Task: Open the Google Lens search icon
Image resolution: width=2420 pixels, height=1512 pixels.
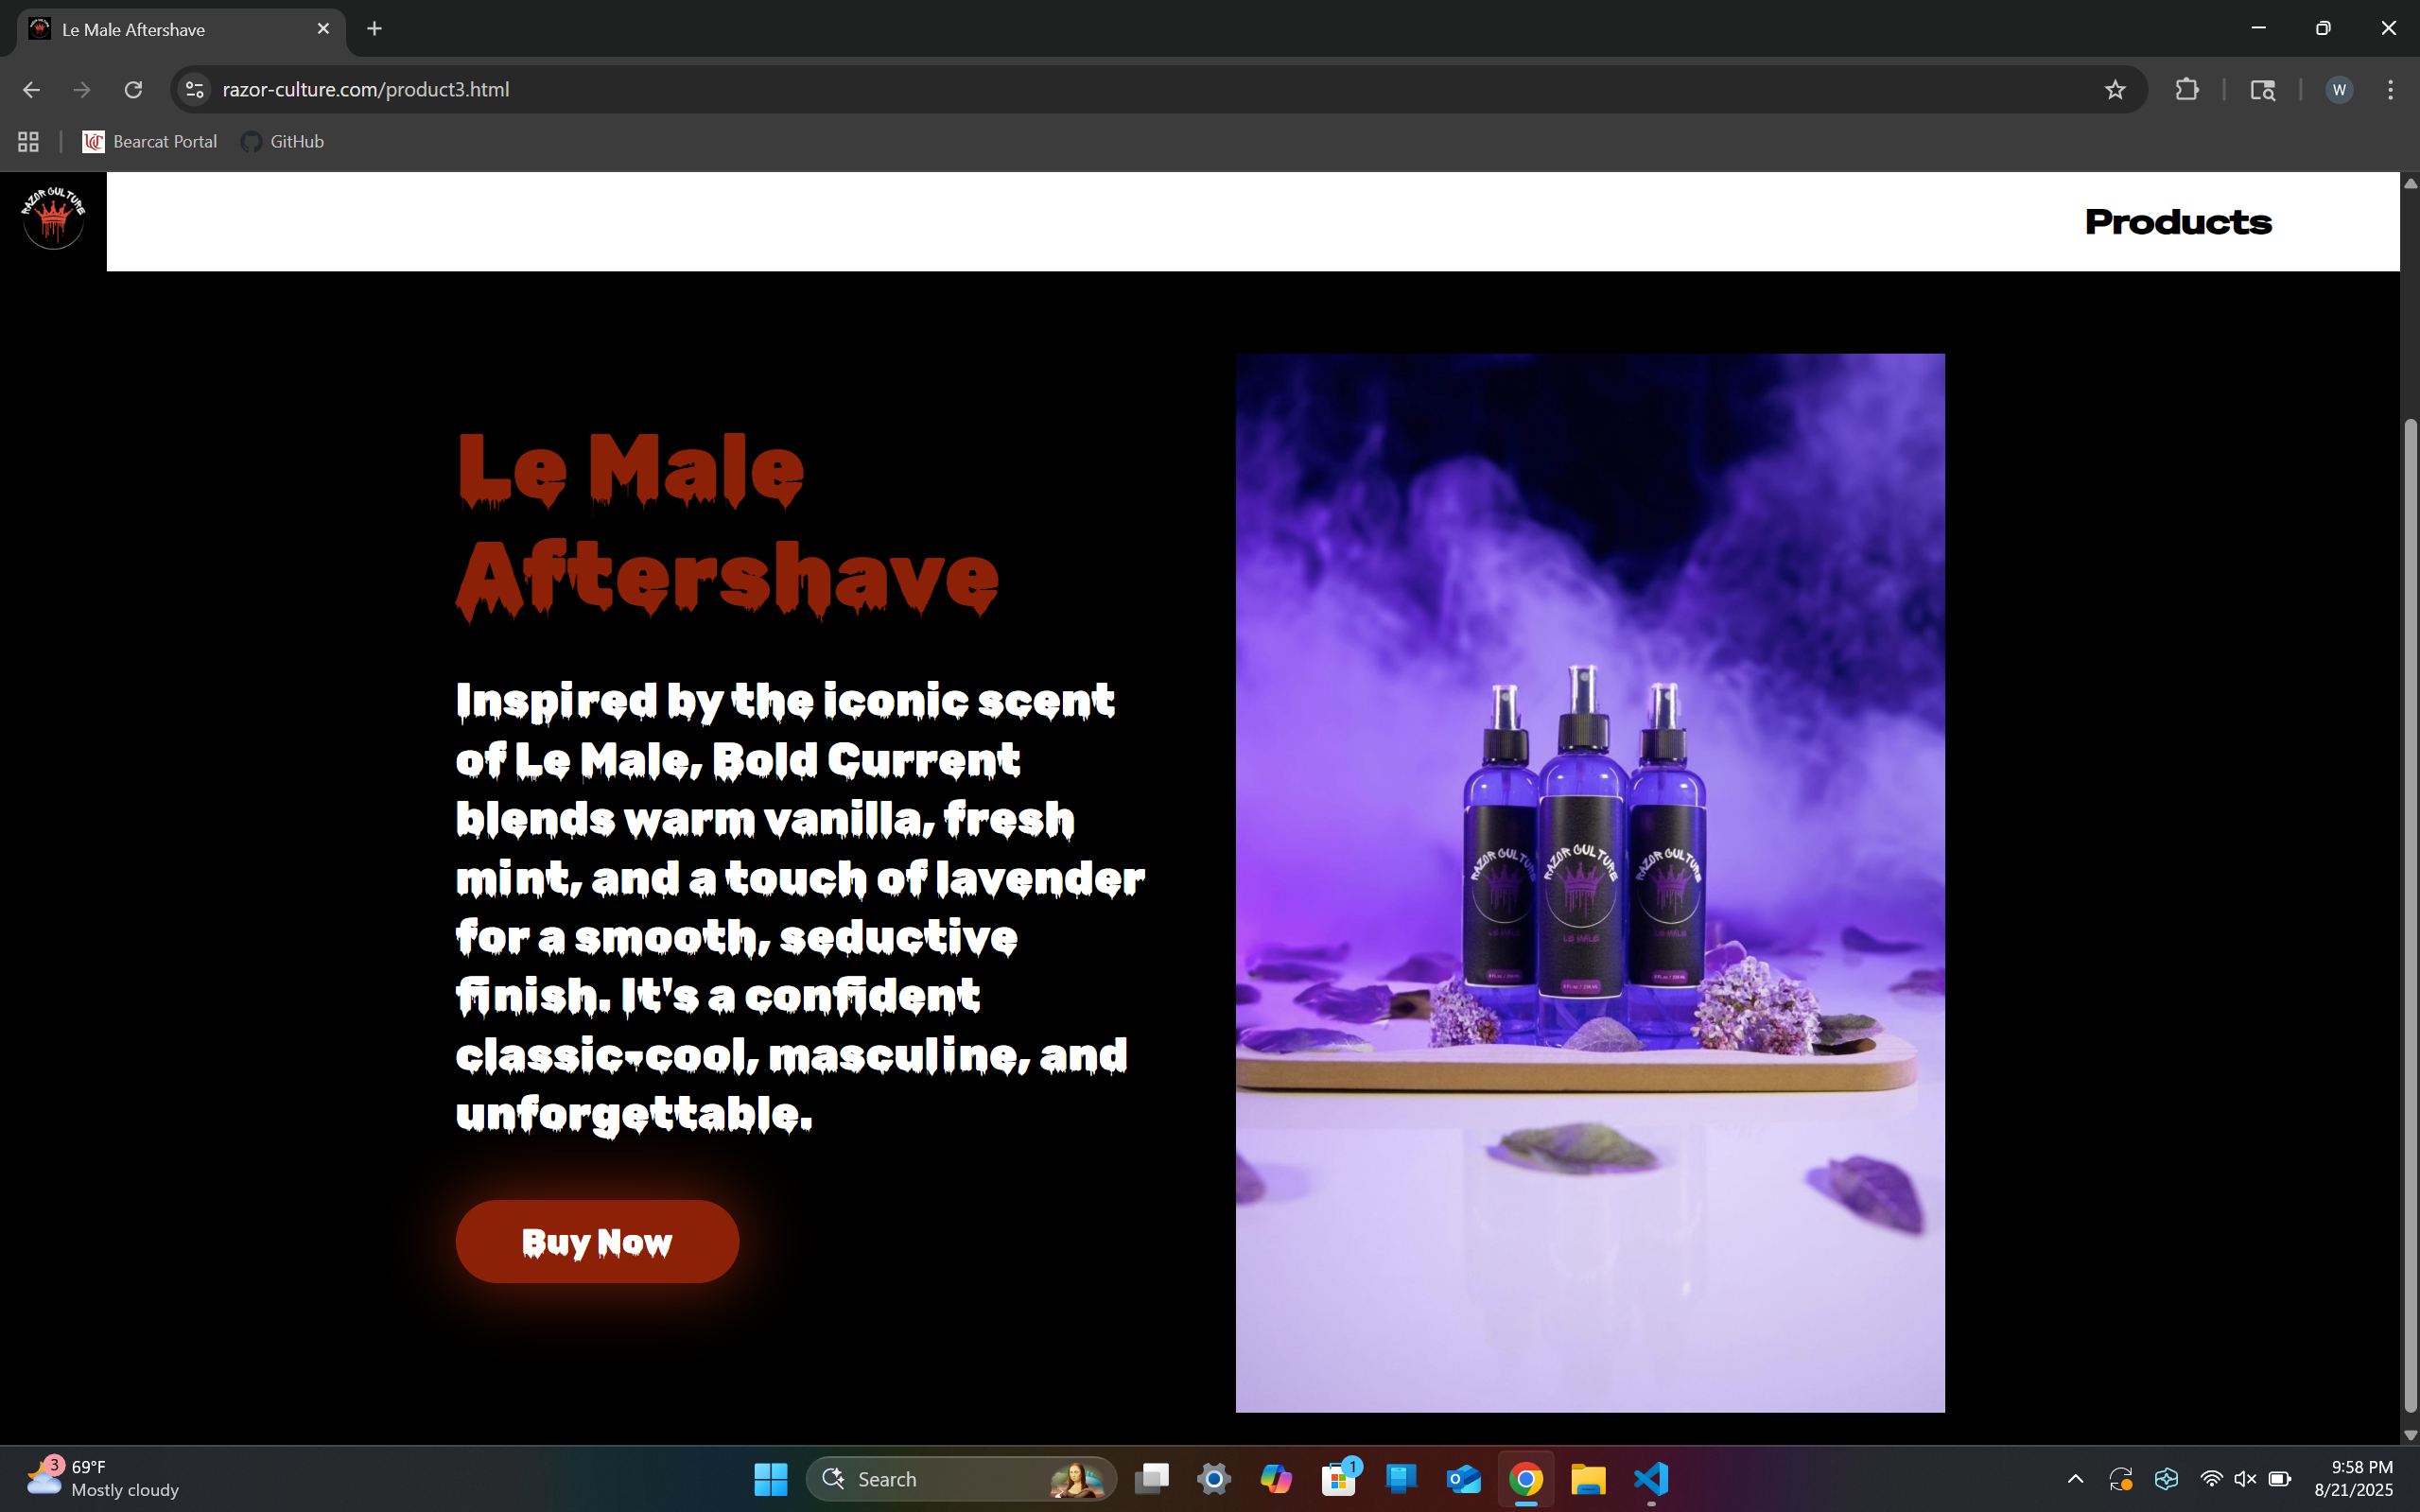Action: tap(2262, 90)
